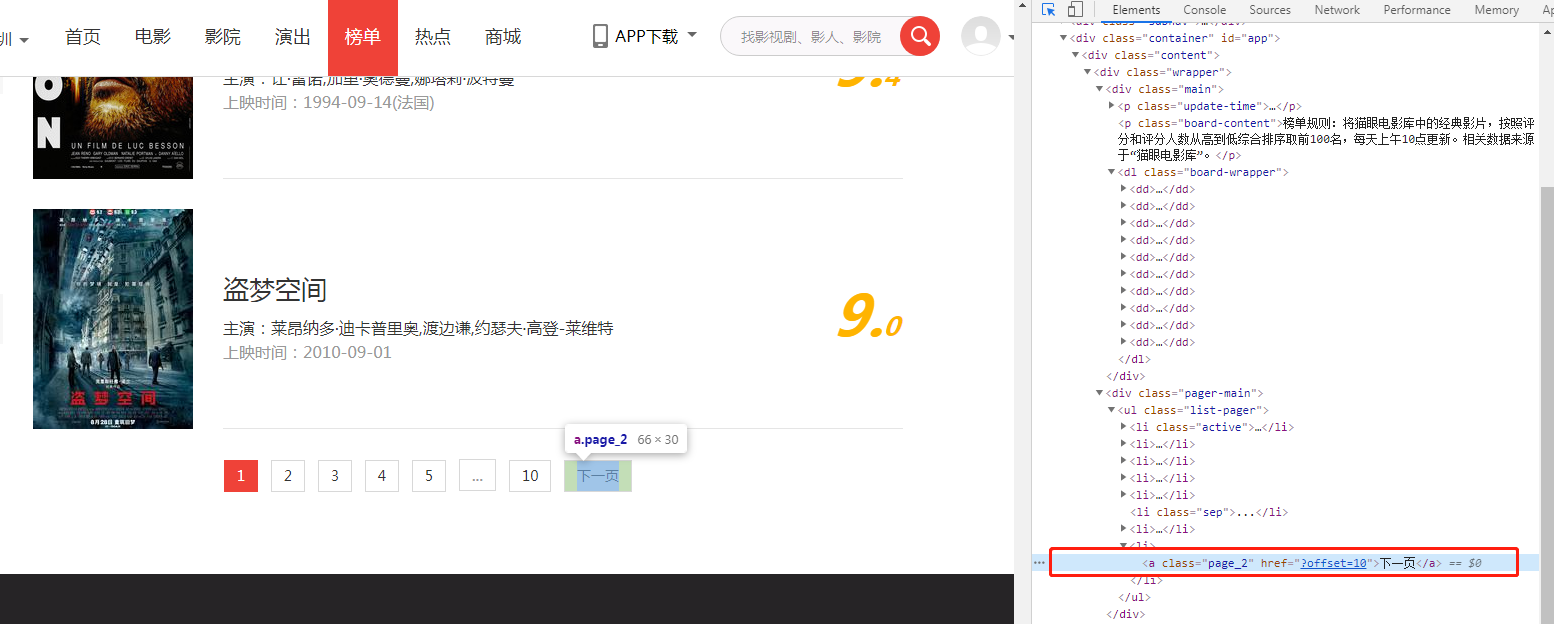Screen dimensions: 1554x624
Task: Expand the li class="active" DOM node
Action: click(x=1122, y=426)
